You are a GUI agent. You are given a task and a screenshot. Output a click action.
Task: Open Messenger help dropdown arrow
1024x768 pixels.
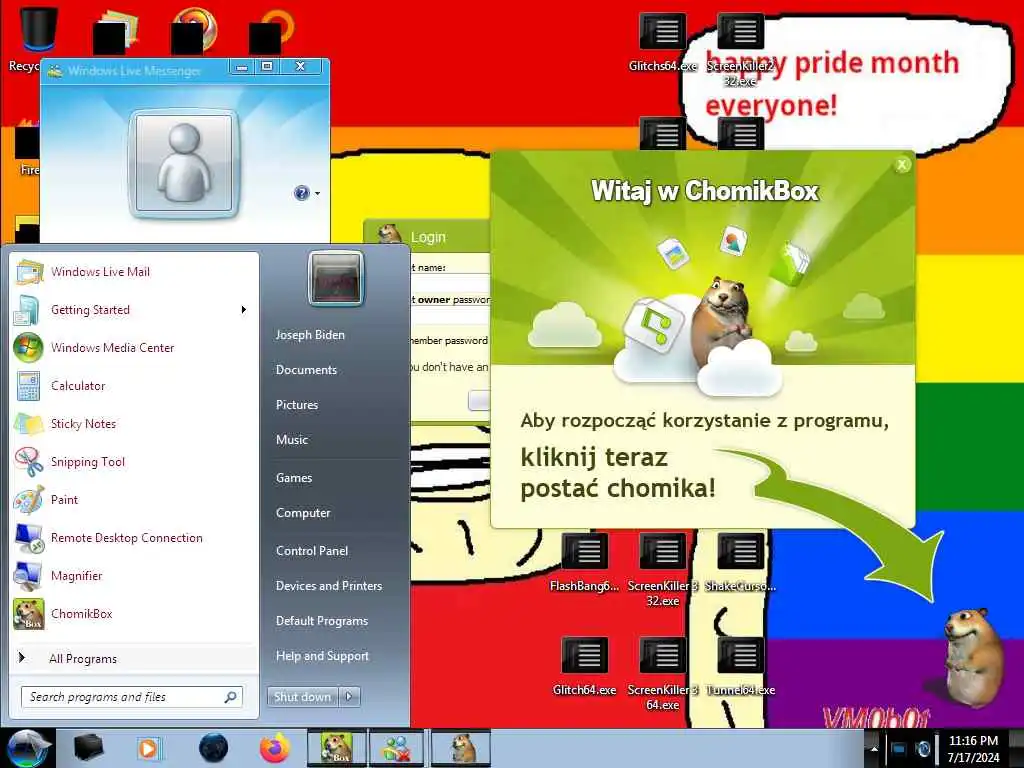[x=317, y=193]
